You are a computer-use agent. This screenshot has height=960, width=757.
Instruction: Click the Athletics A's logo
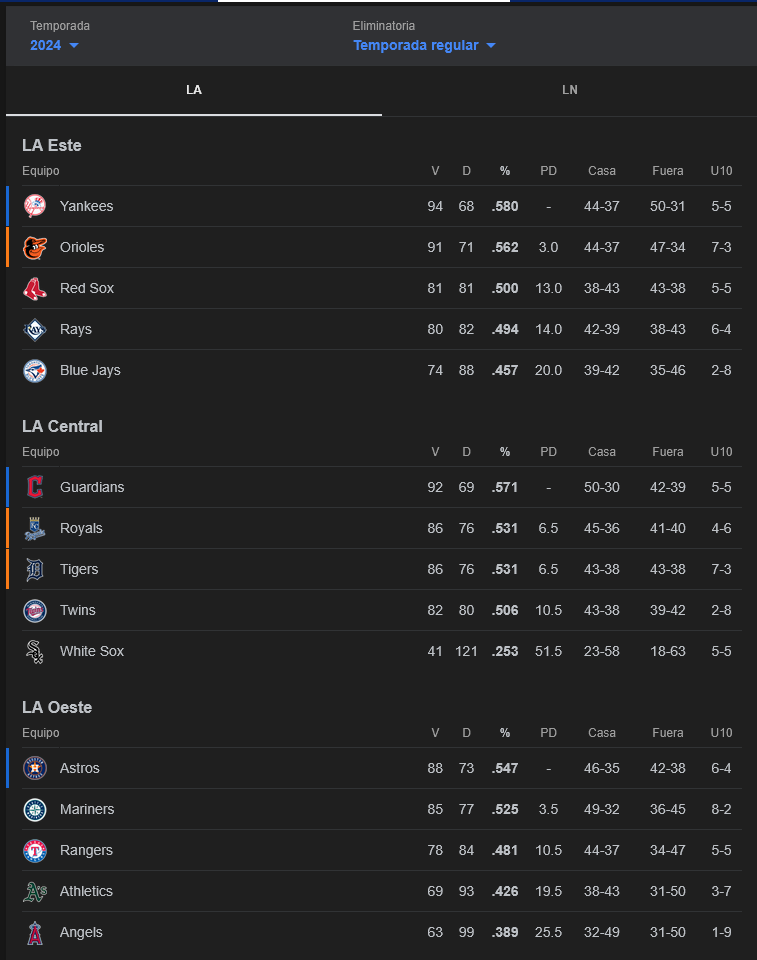coord(35,891)
